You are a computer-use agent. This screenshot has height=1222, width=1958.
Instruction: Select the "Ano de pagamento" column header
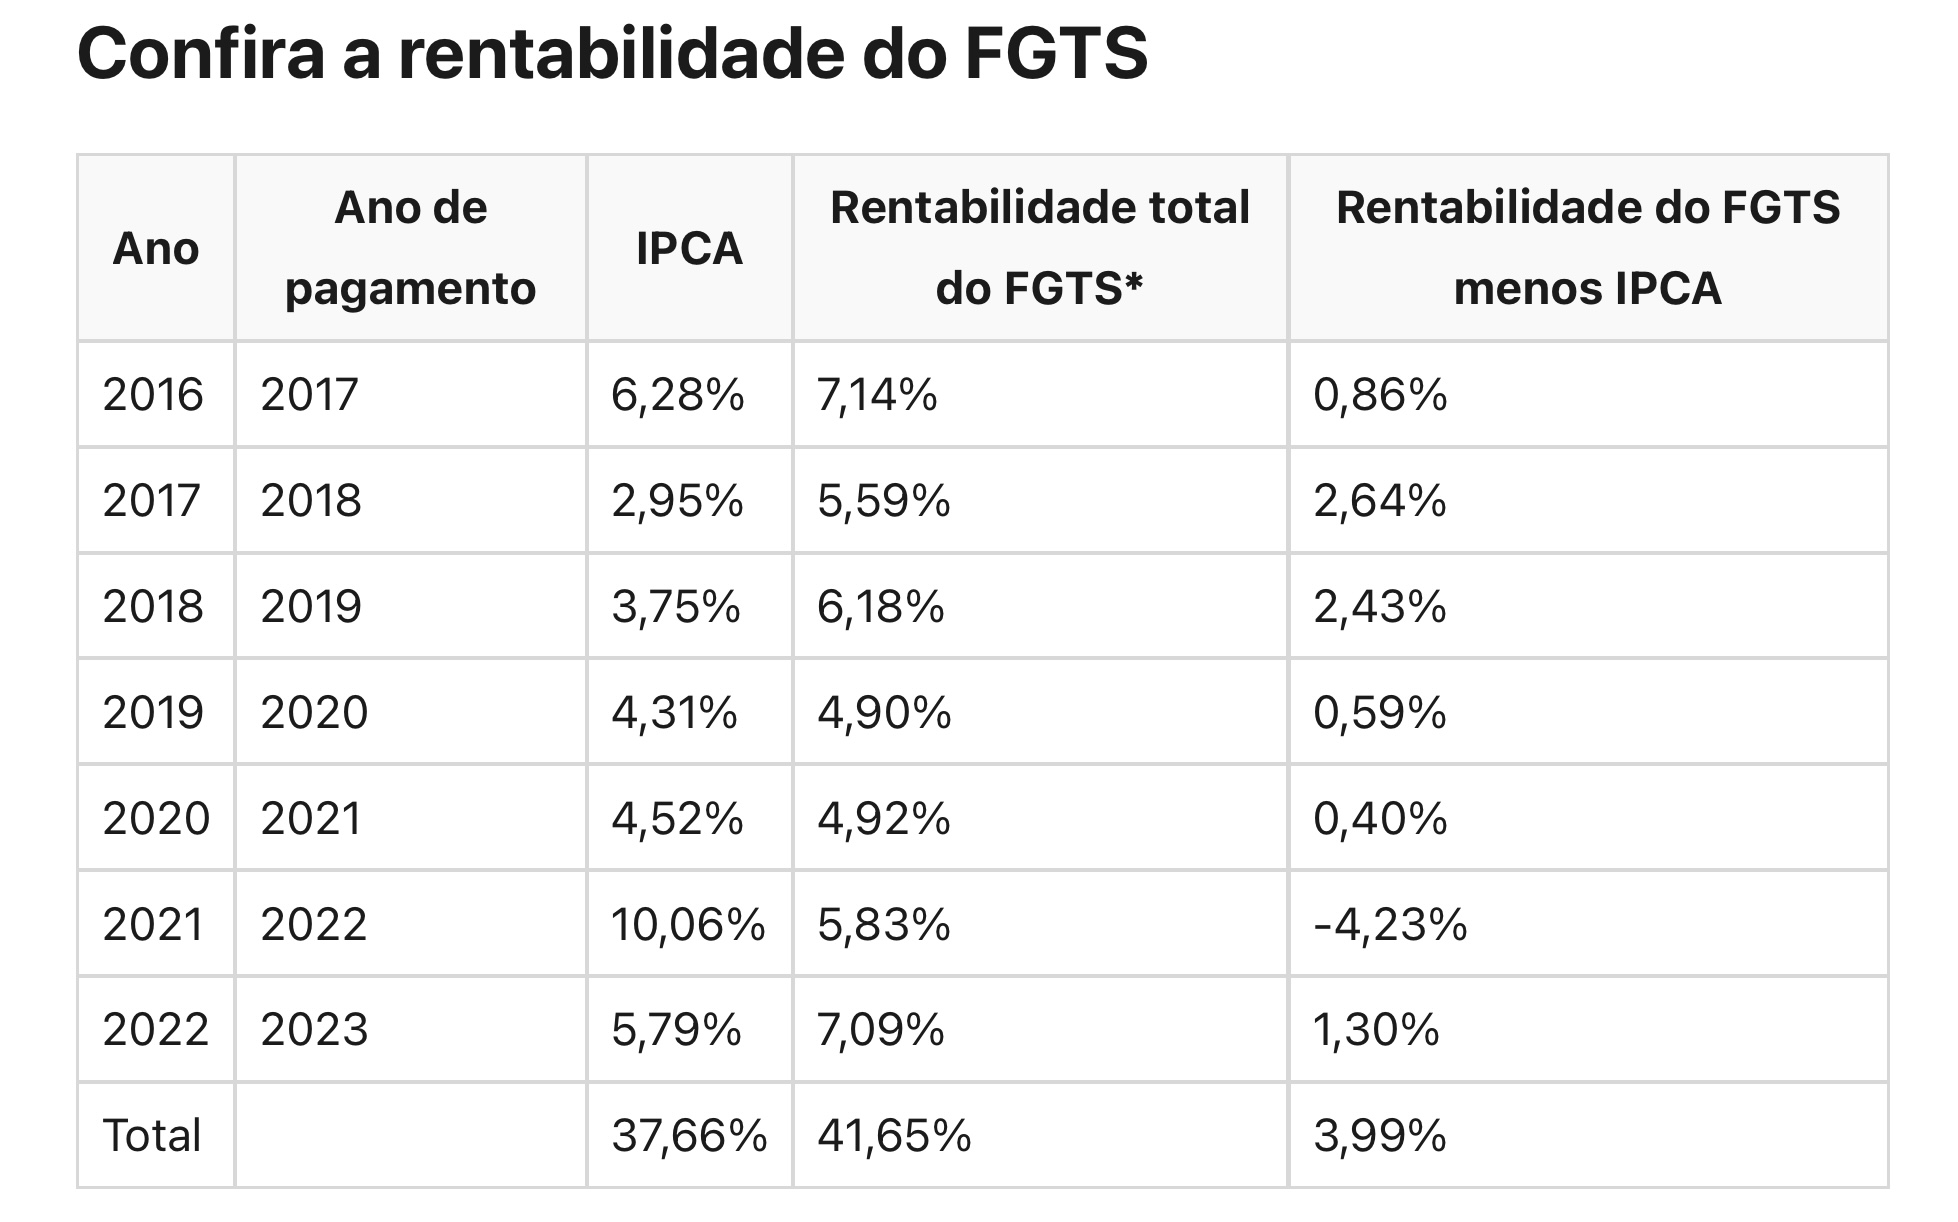(410, 248)
